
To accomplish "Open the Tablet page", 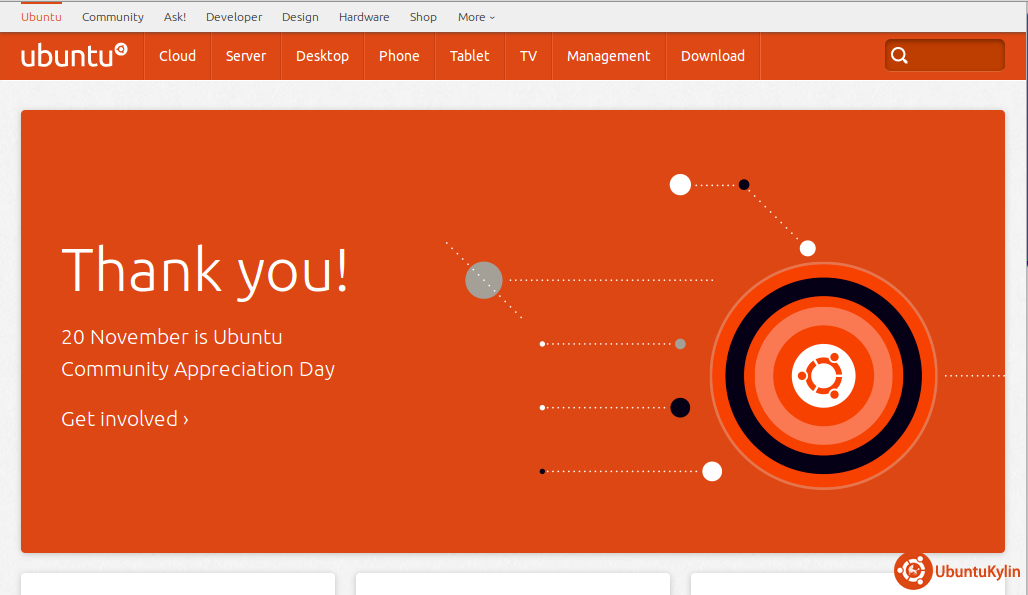I will [469, 56].
